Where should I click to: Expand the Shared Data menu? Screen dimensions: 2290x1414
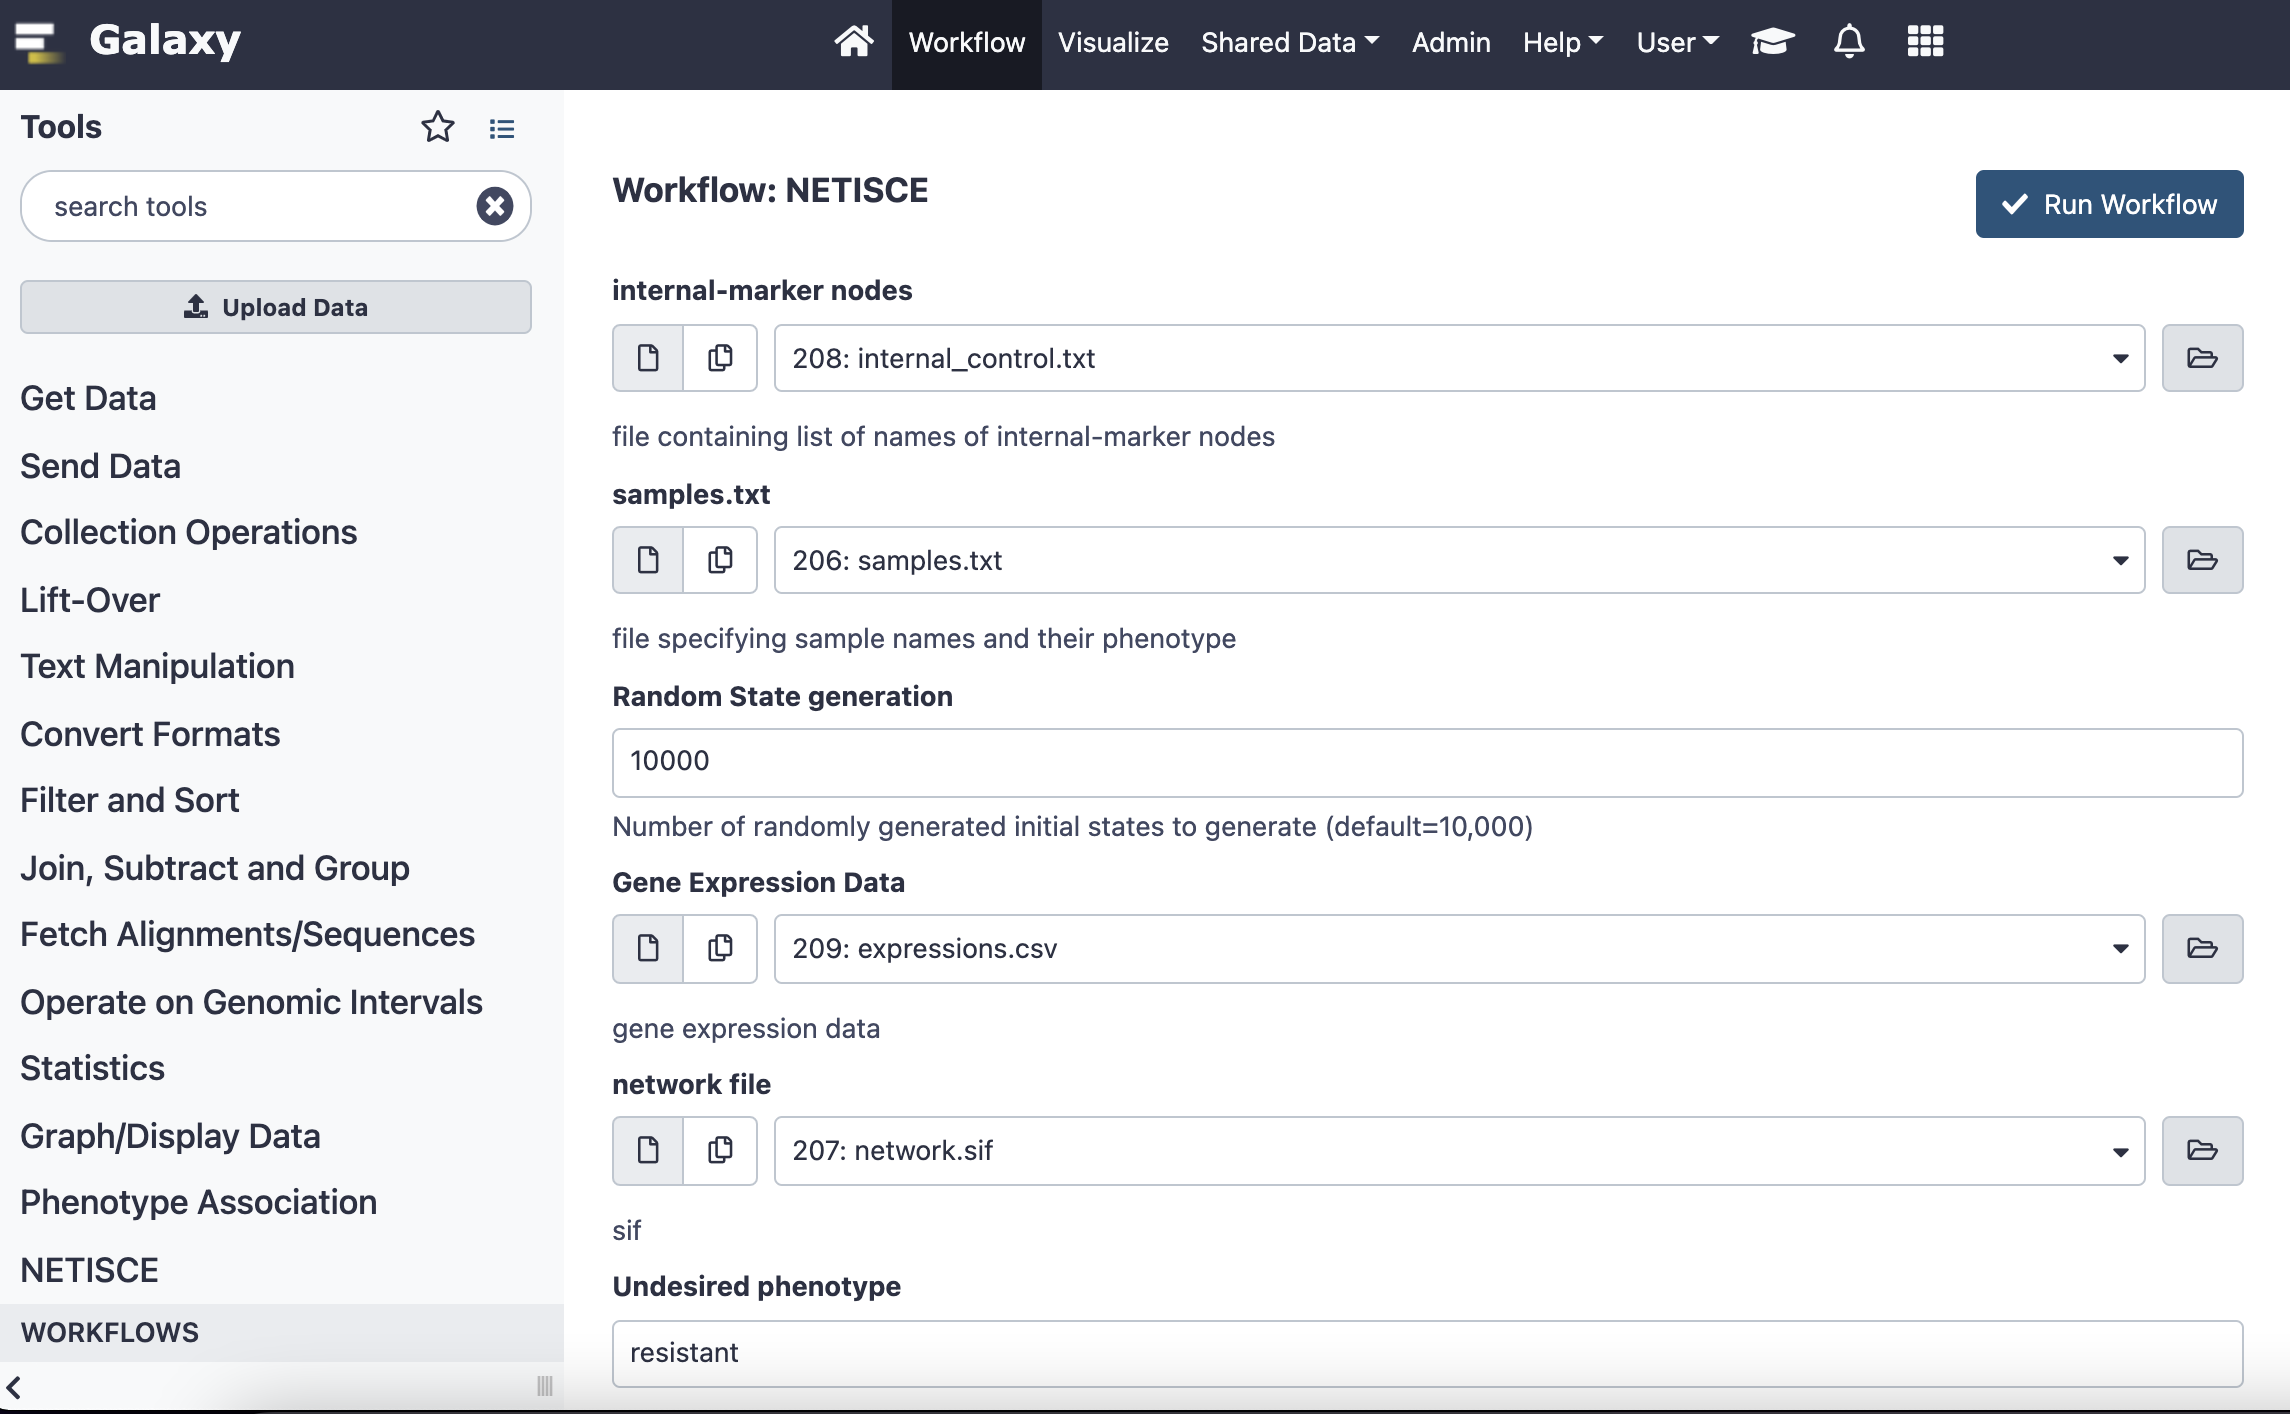click(1289, 42)
